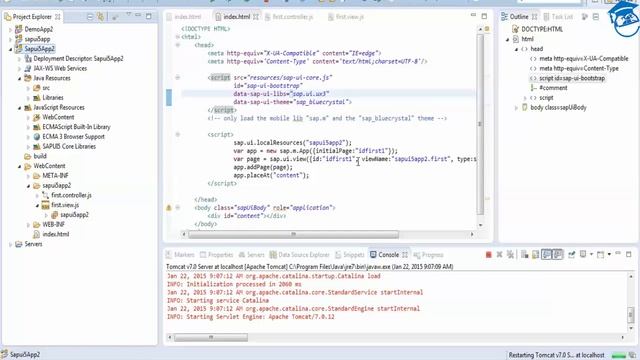The width and height of the screenshot is (640, 360).
Task: Select #comment node in Outline
Action: tap(553, 88)
